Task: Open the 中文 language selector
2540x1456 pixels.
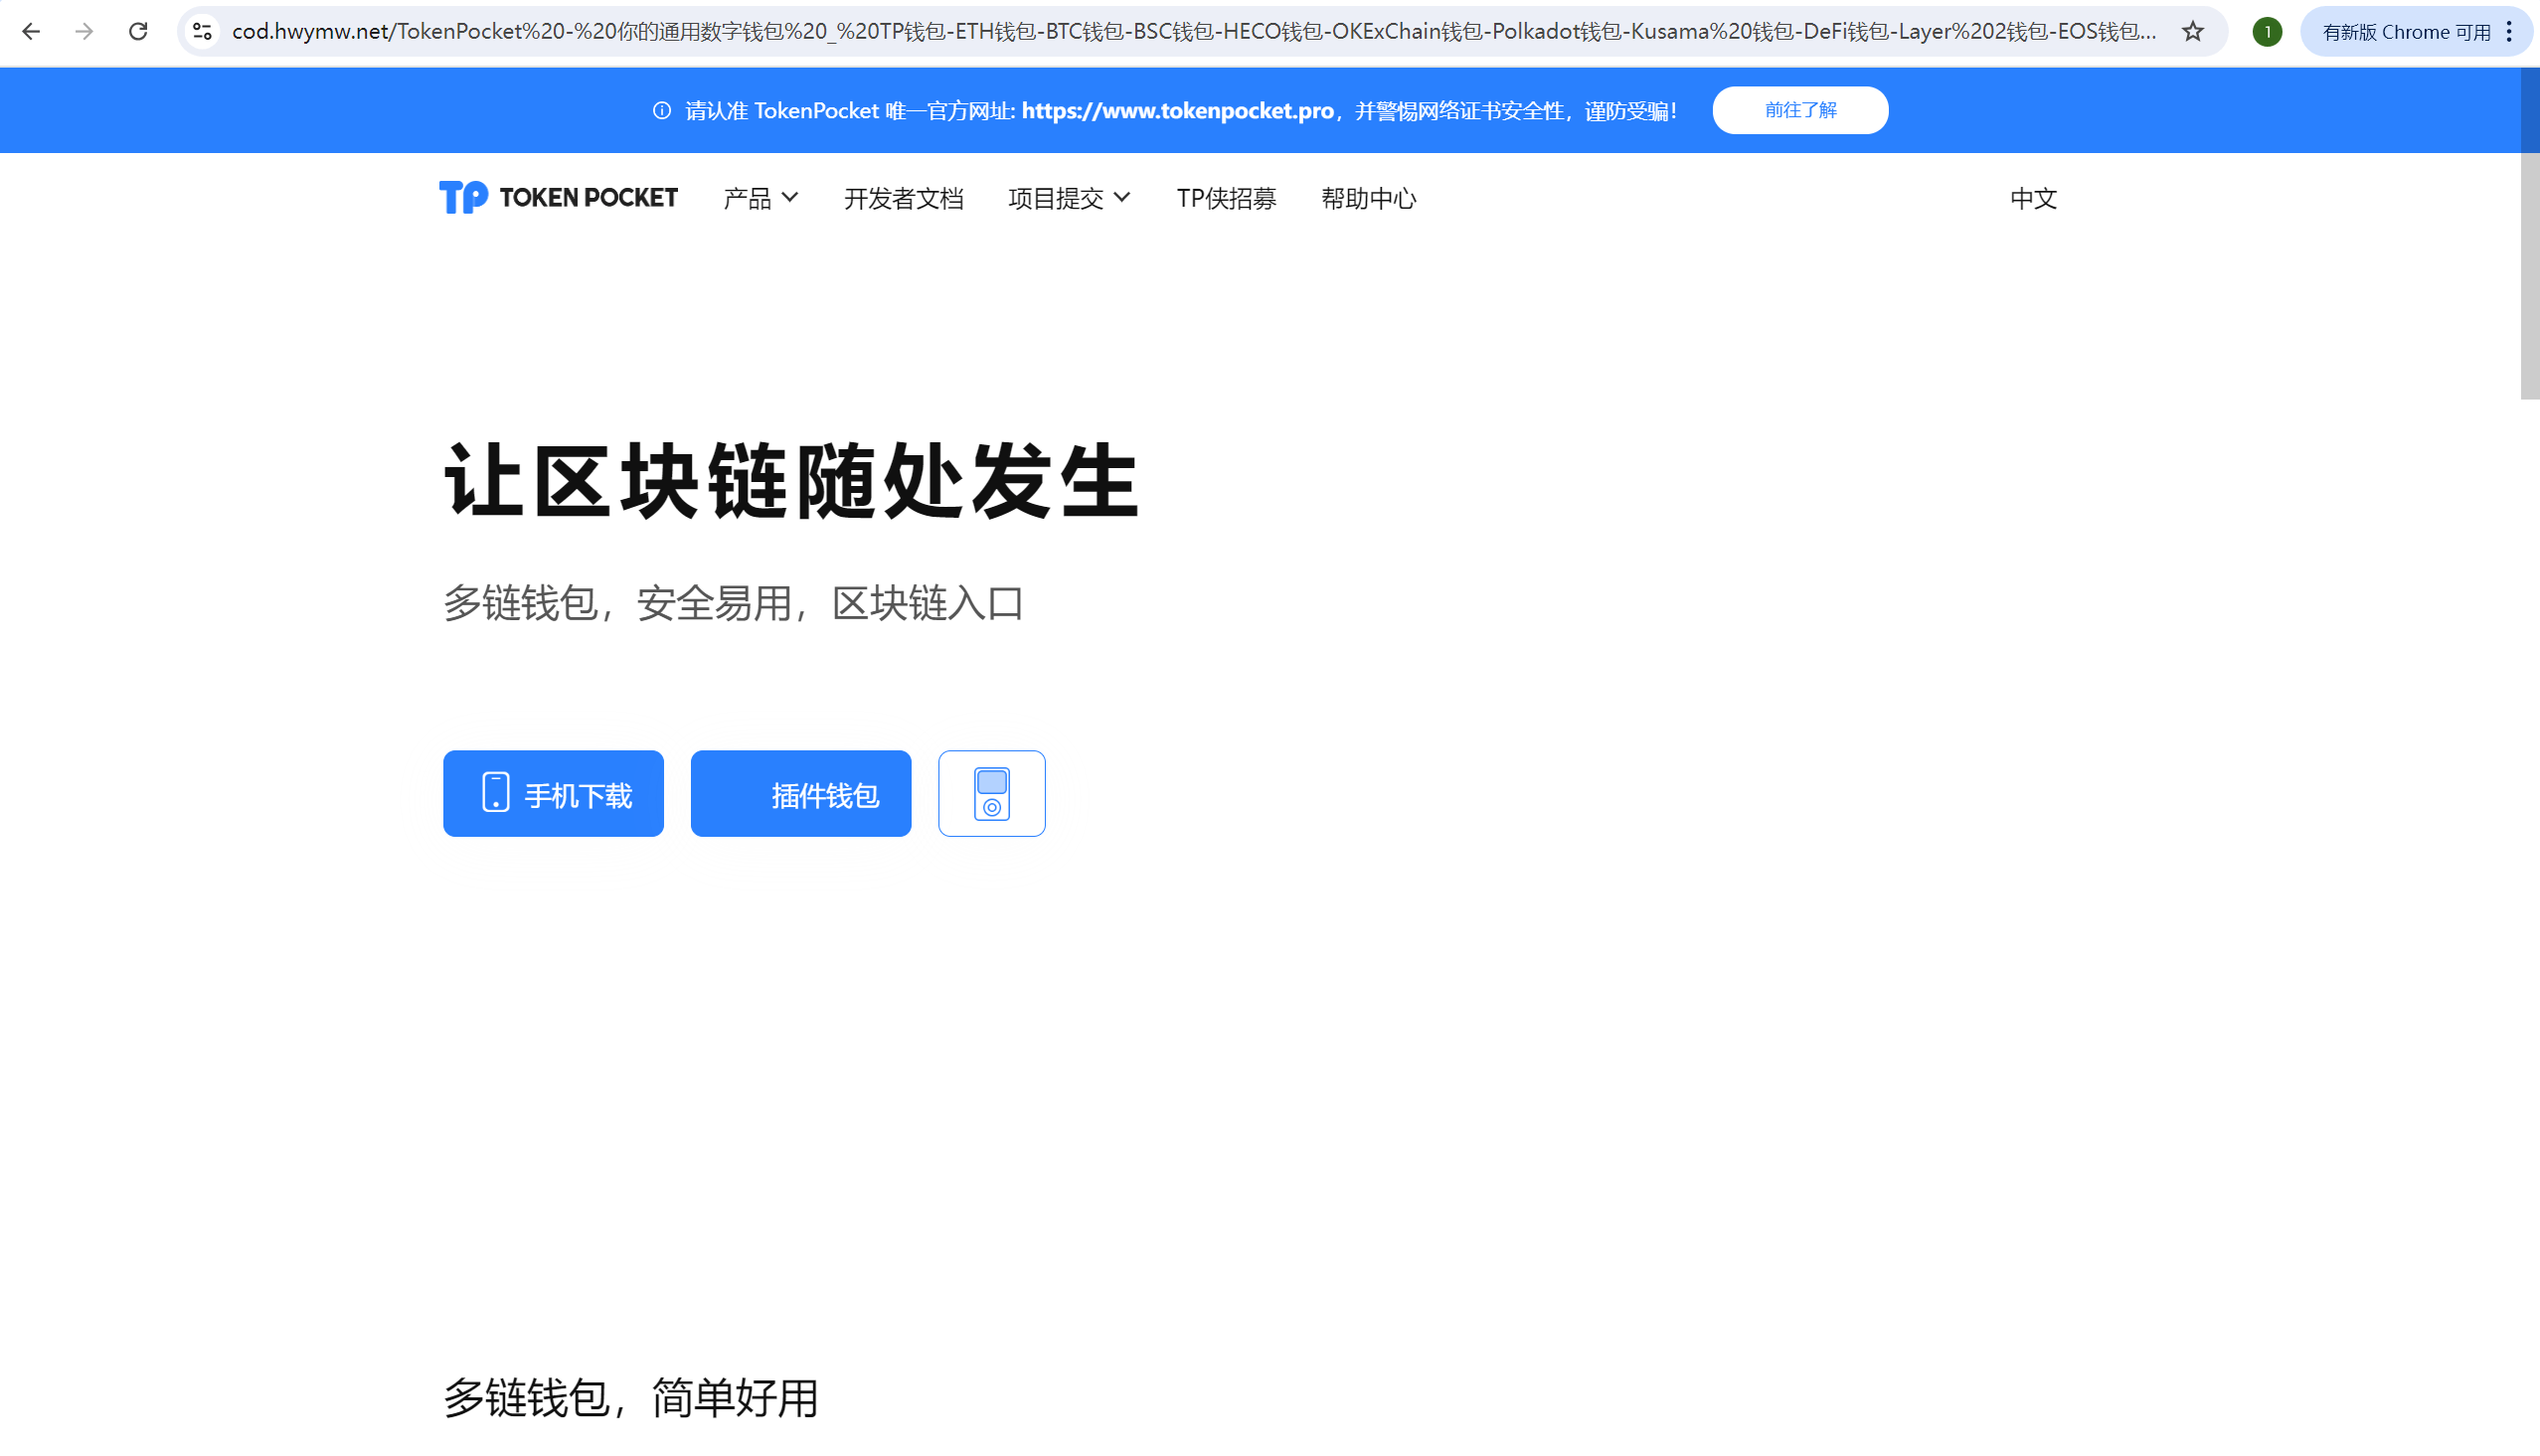Action: pos(2032,199)
